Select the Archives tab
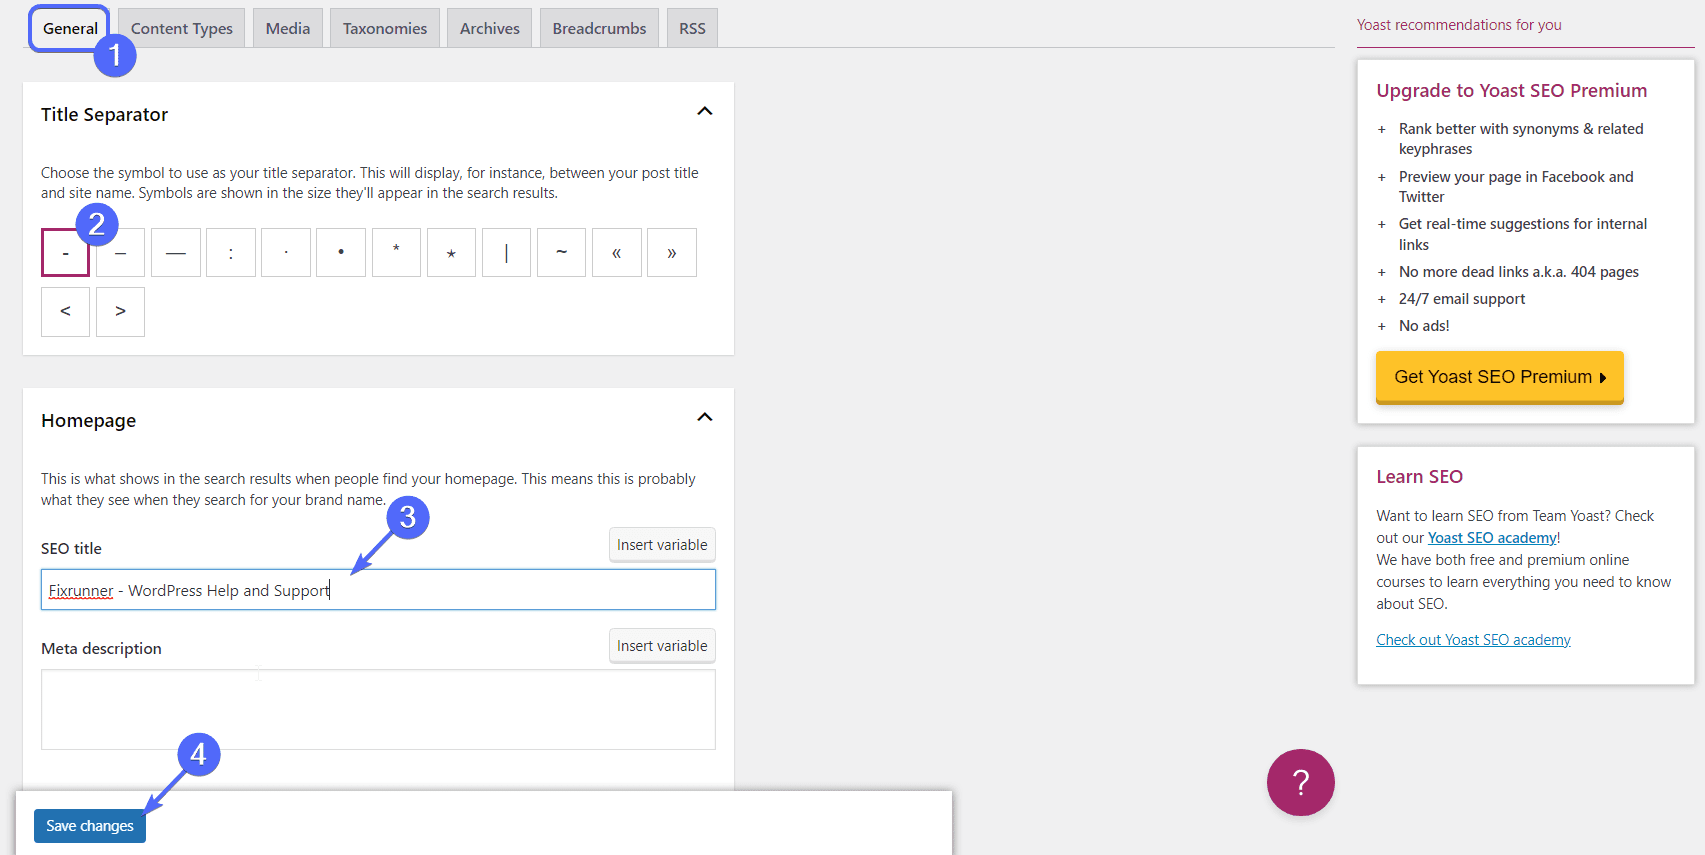Screen dimensions: 1705x855 [x=490, y=28]
